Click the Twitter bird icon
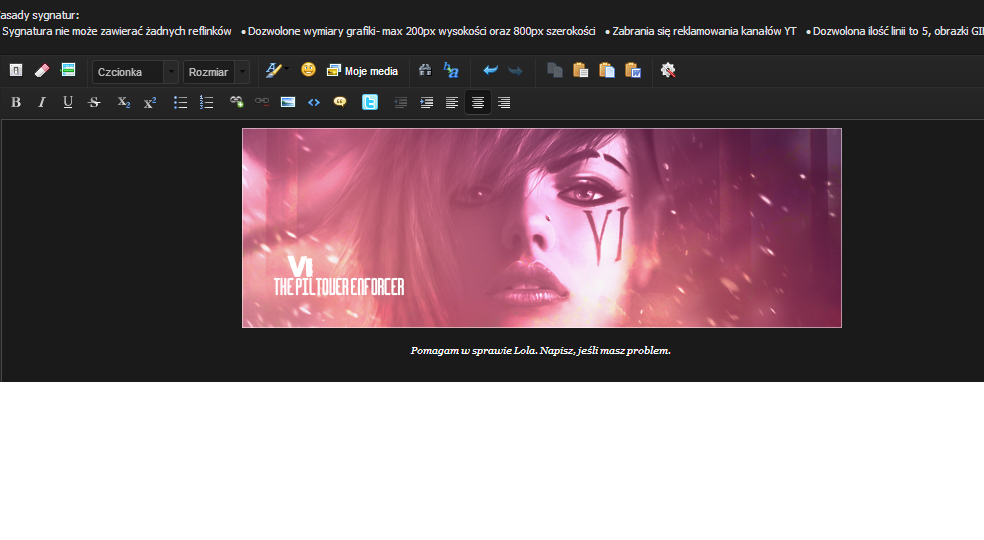This screenshot has width=984, height=540. coord(370,102)
